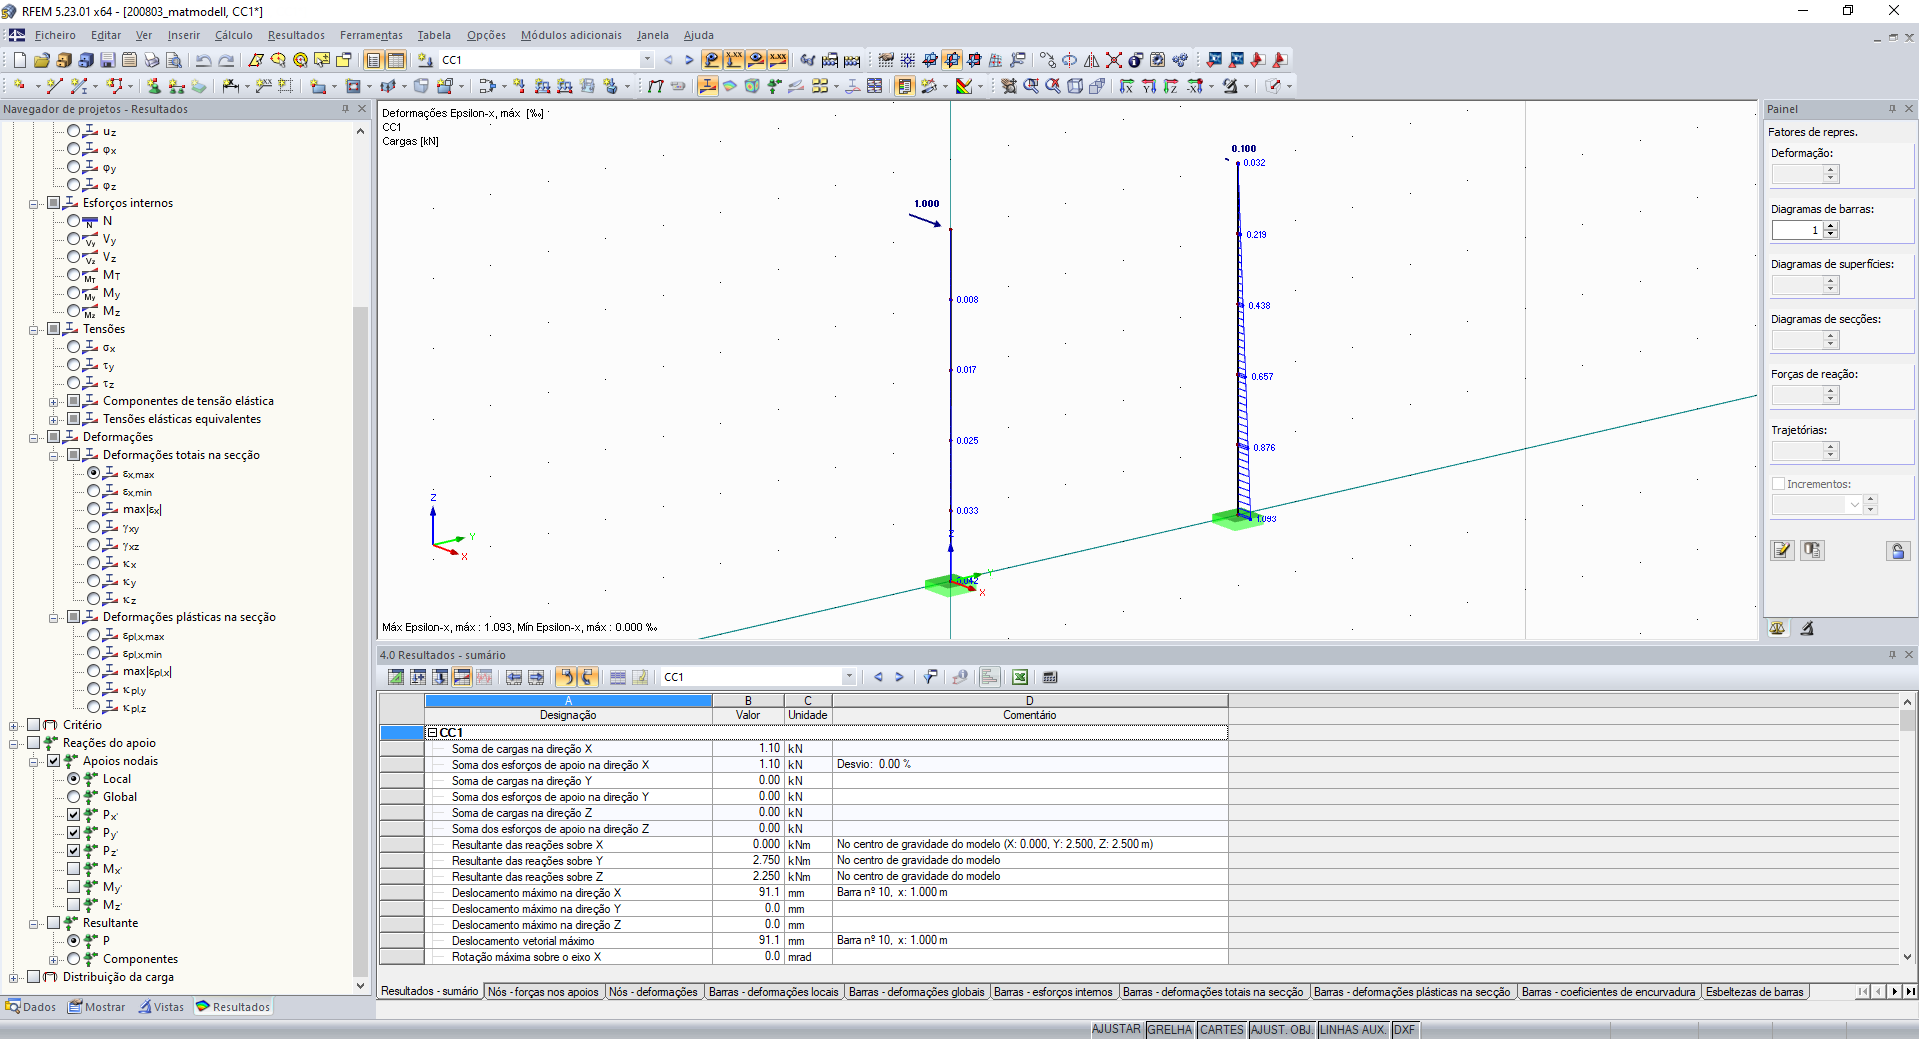Click the navigator tree scroll up arrow
This screenshot has height=1039, width=1919.
coord(361,131)
